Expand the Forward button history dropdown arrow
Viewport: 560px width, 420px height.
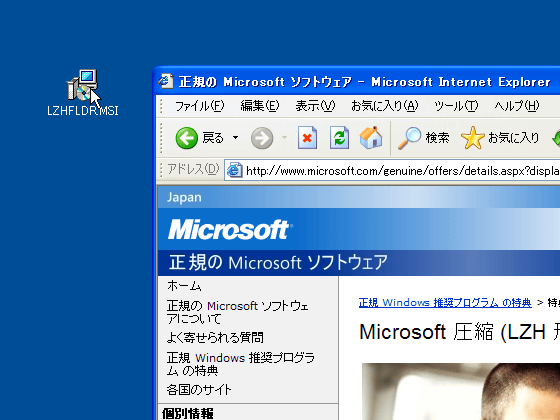pyautogui.click(x=284, y=138)
